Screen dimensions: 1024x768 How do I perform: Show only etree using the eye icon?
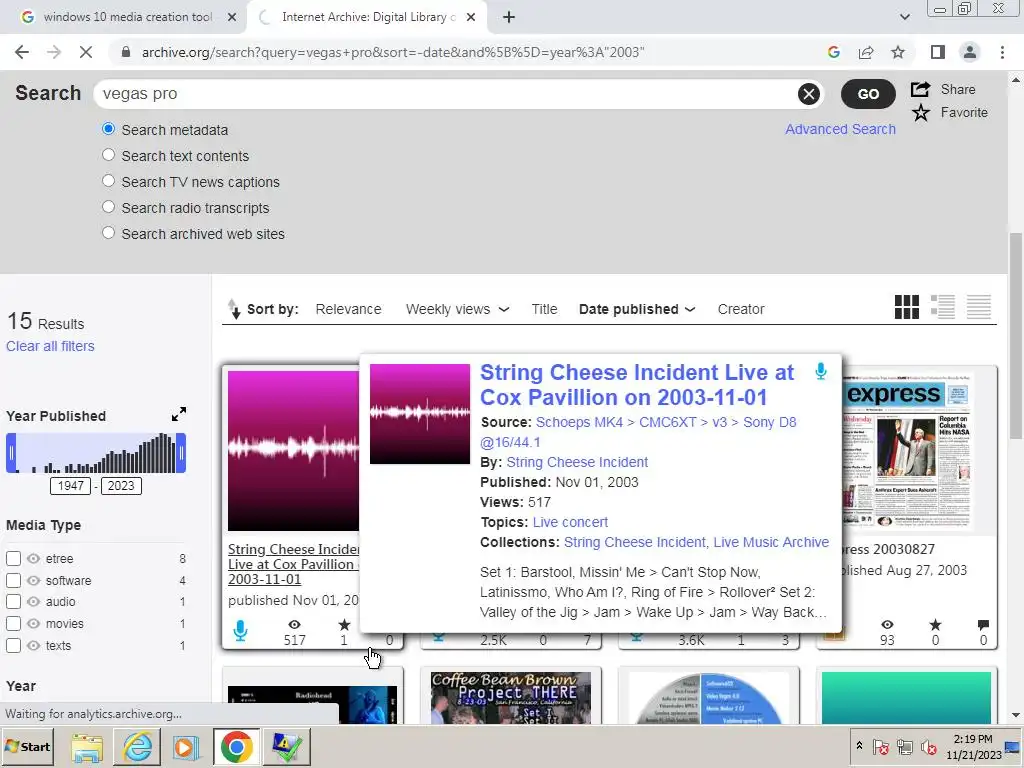33,559
